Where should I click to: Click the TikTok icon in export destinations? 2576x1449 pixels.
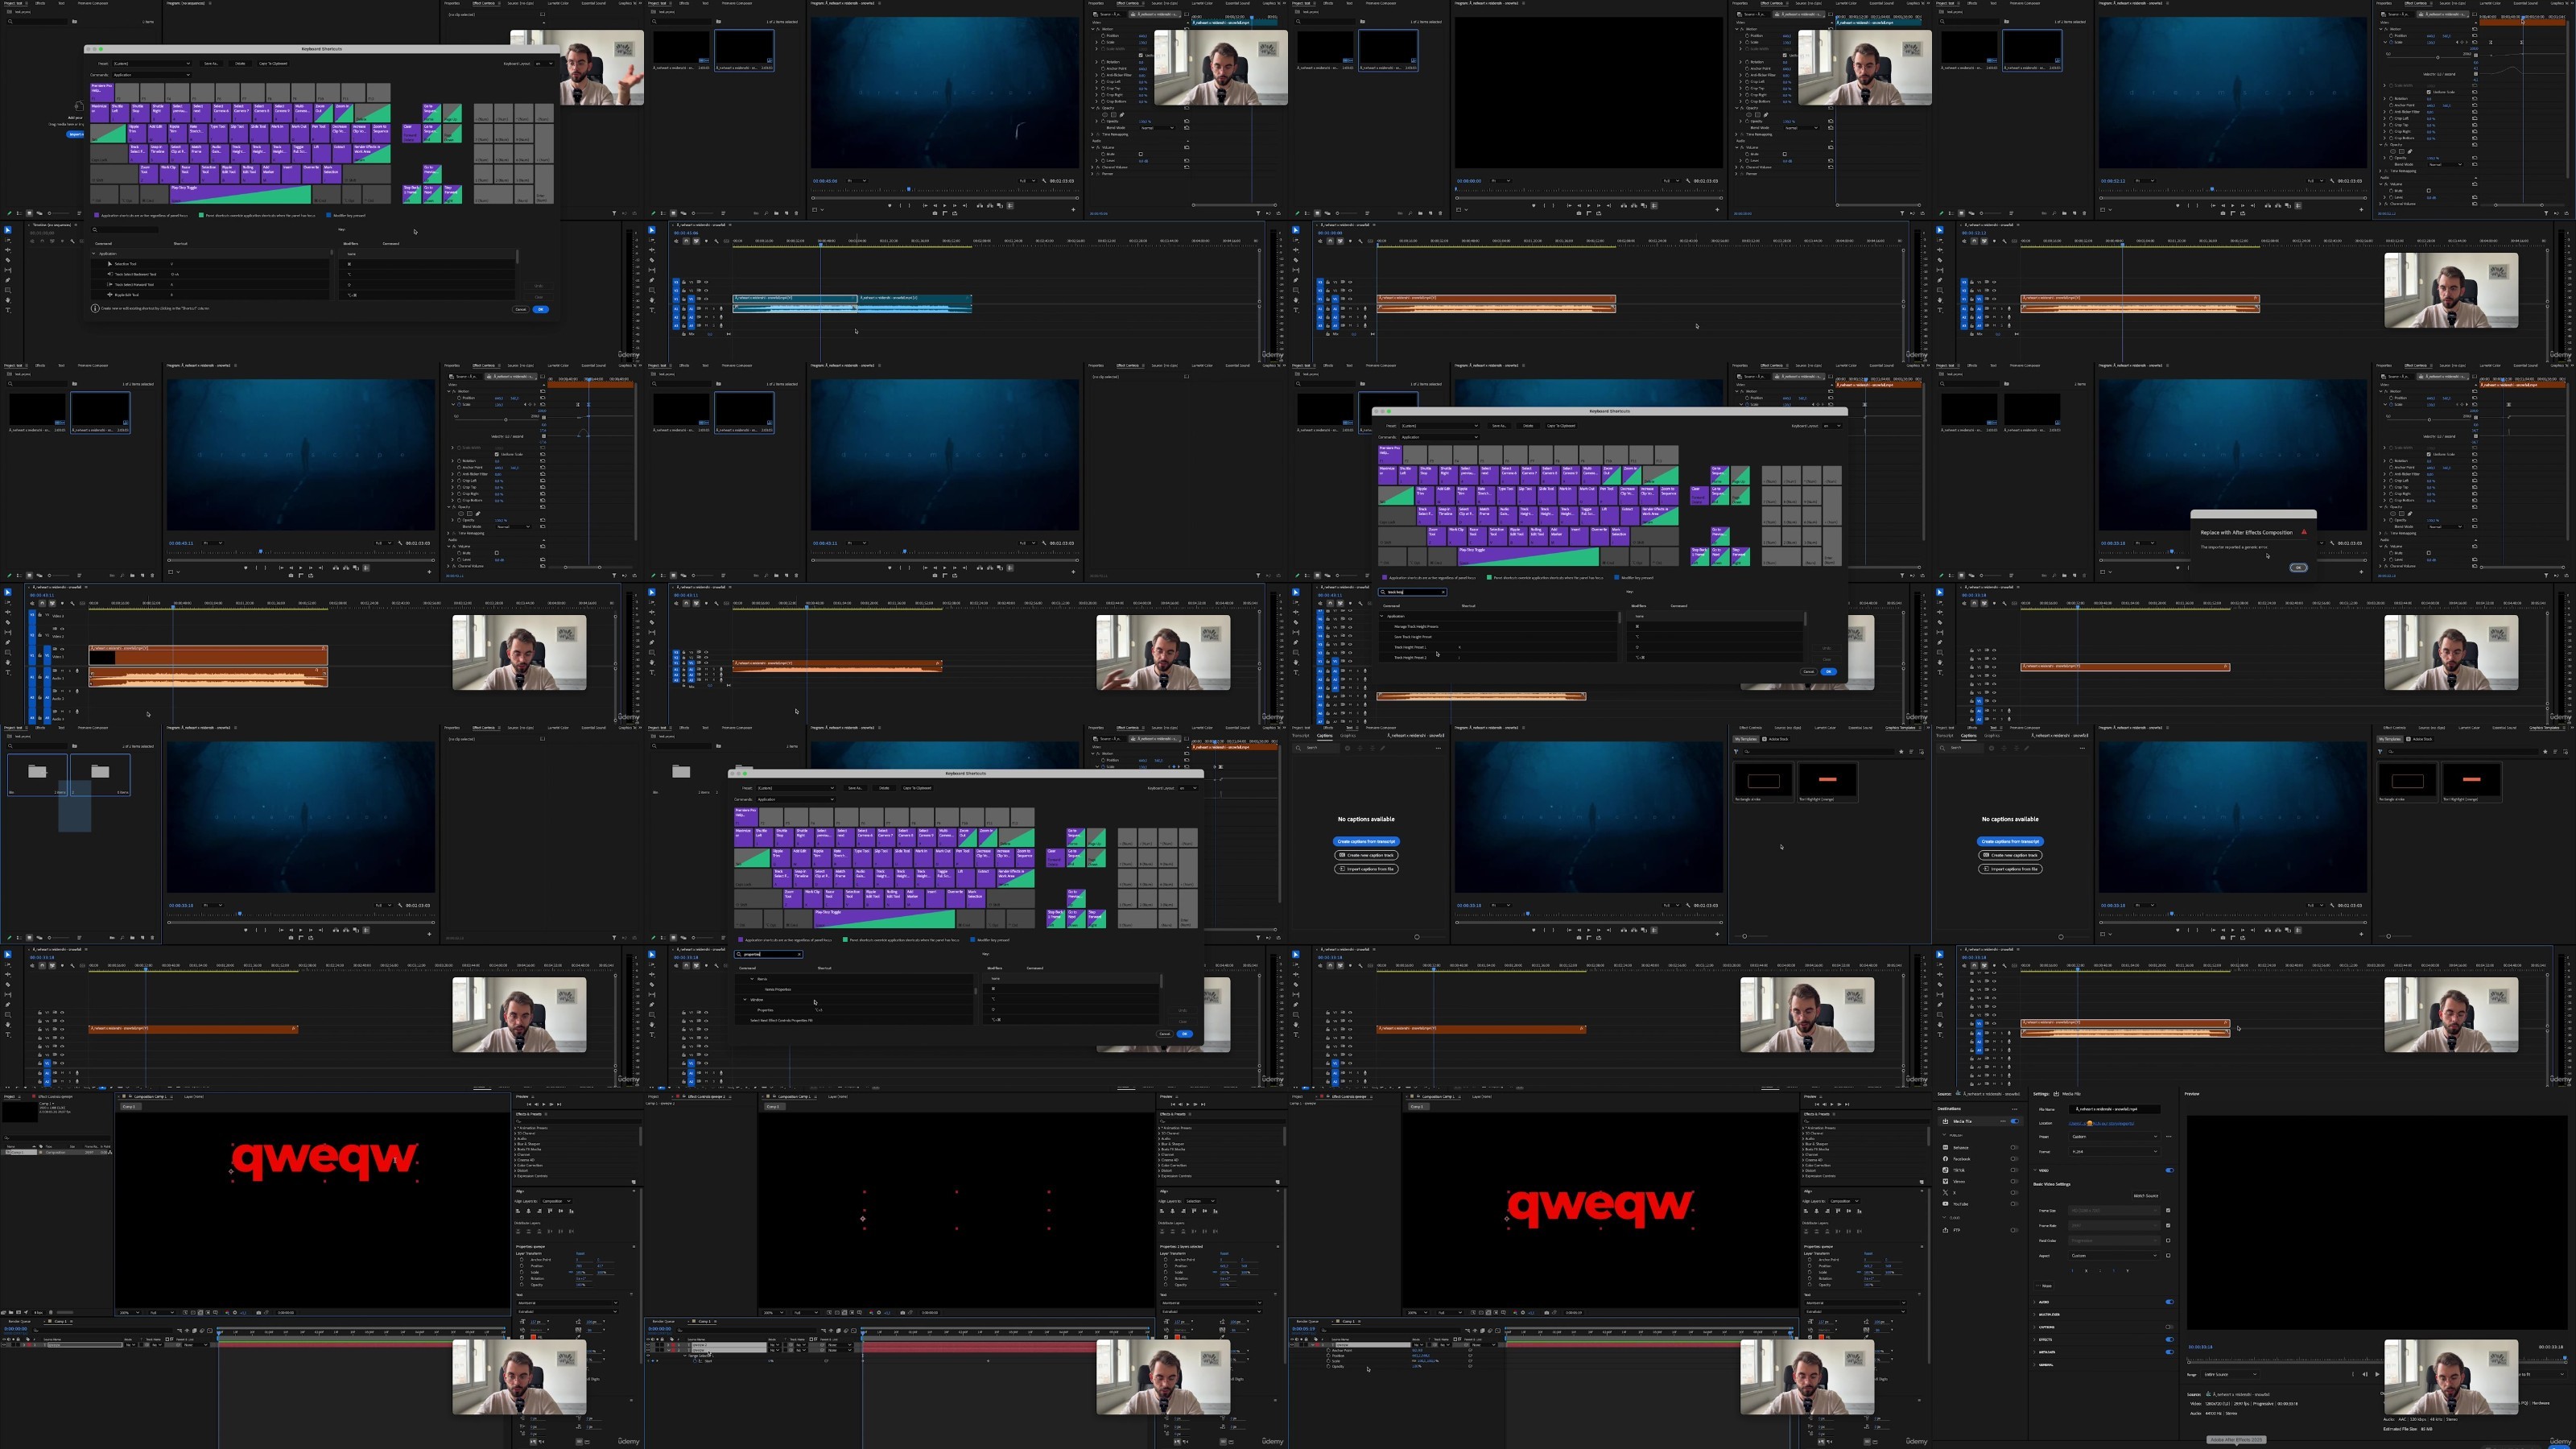1945,1170
